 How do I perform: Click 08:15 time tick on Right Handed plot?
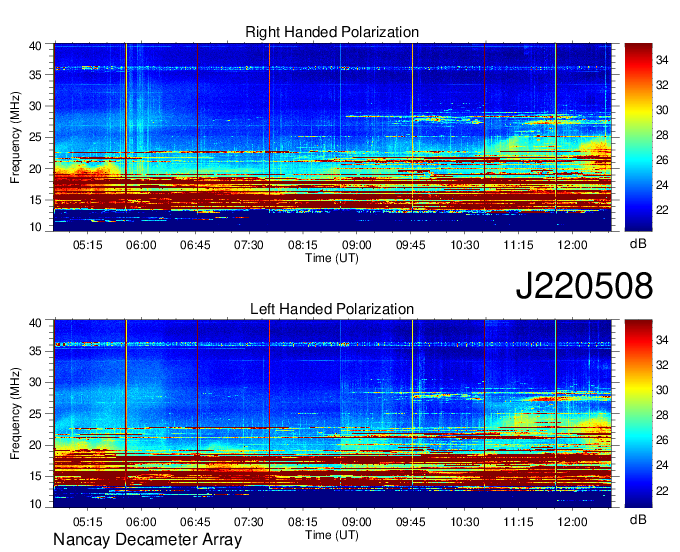click(x=303, y=245)
